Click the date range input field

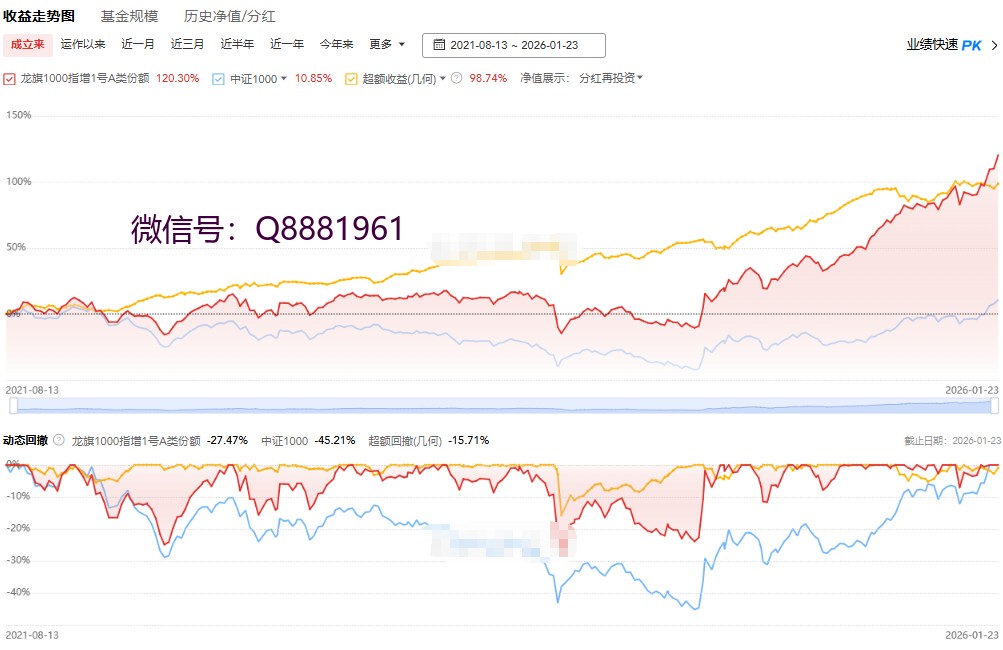pyautogui.click(x=514, y=45)
